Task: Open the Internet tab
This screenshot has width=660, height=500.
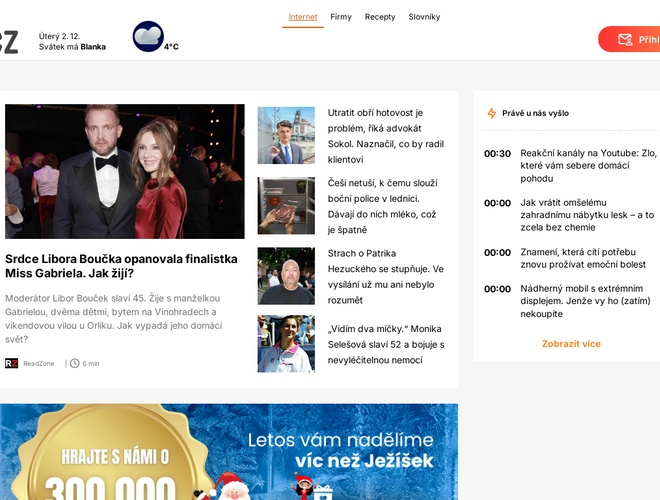Action: (x=302, y=17)
